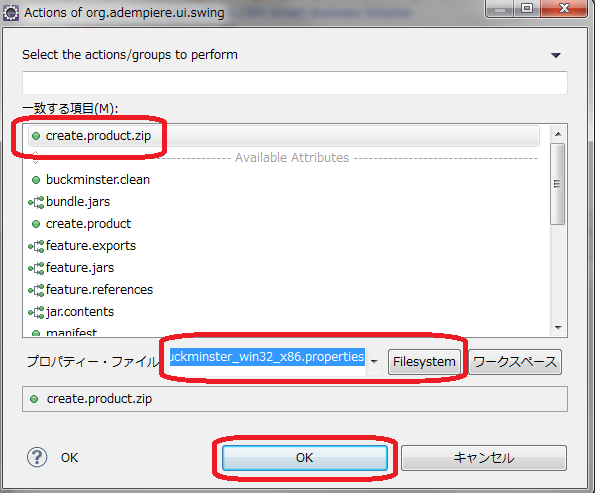
Task: Click the group icon beside feature.jars
Action: 36,268
